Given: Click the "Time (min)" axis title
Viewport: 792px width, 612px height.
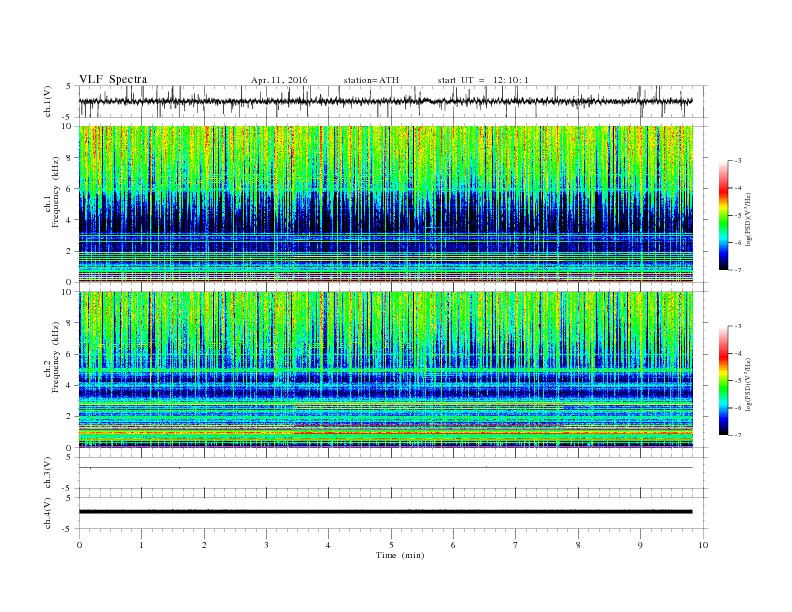Looking at the screenshot, I should pyautogui.click(x=400, y=555).
